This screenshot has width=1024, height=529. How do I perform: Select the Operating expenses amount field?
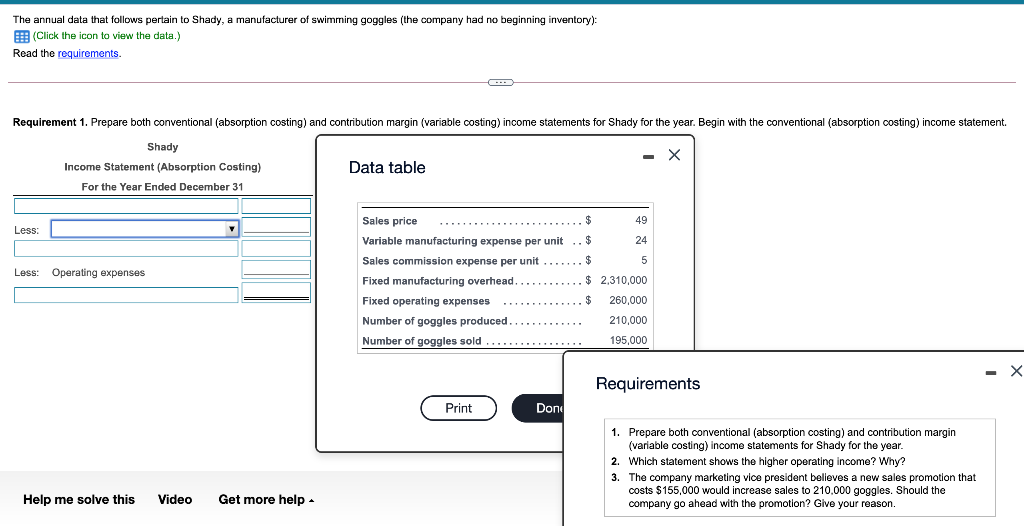click(276, 269)
